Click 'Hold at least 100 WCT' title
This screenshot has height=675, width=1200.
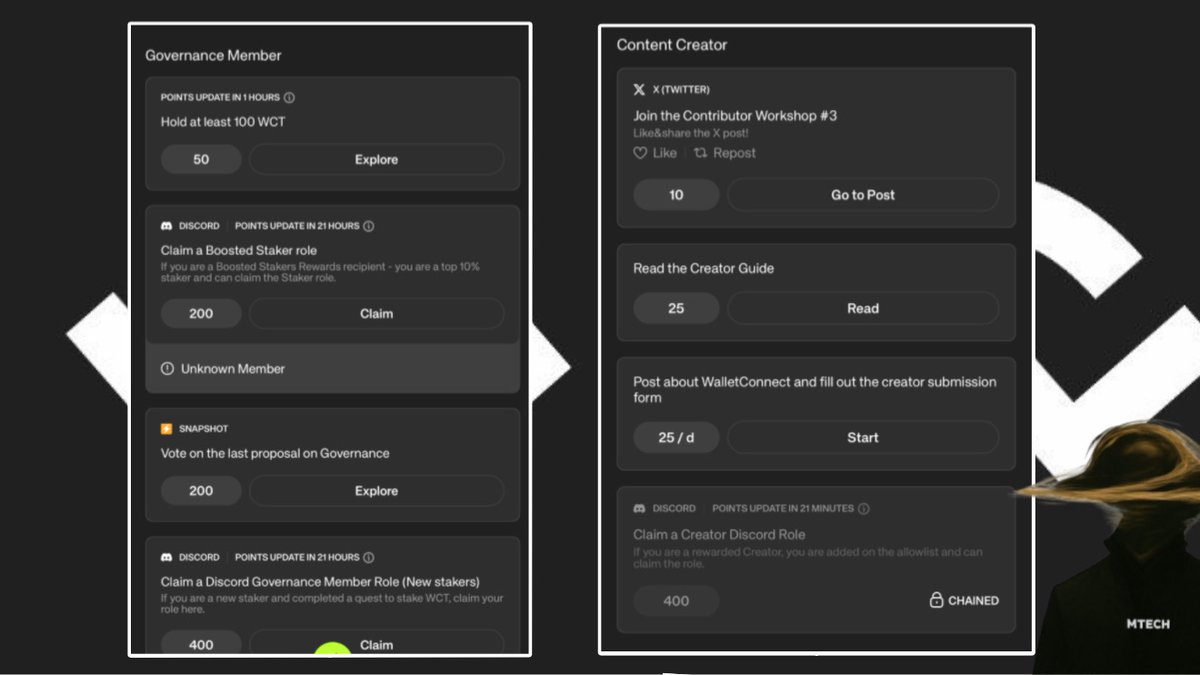[x=224, y=122]
